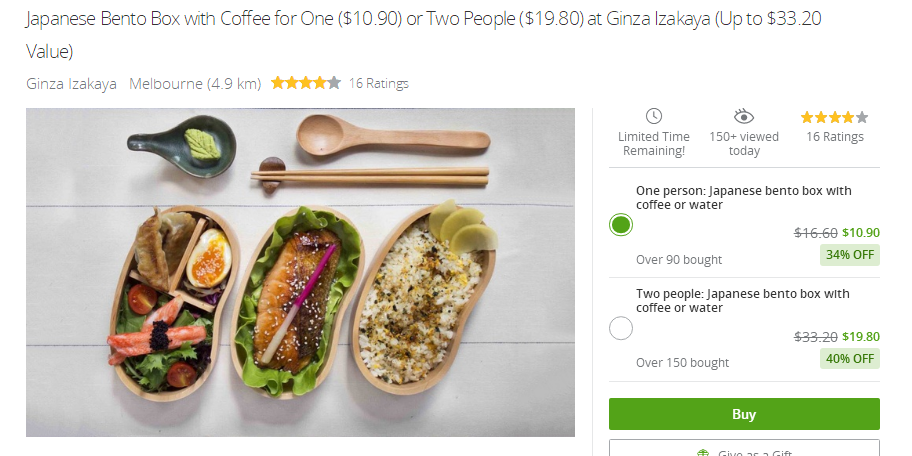Click the Limited Time Remaining label
Screen dimensions: 912x456
click(x=654, y=144)
